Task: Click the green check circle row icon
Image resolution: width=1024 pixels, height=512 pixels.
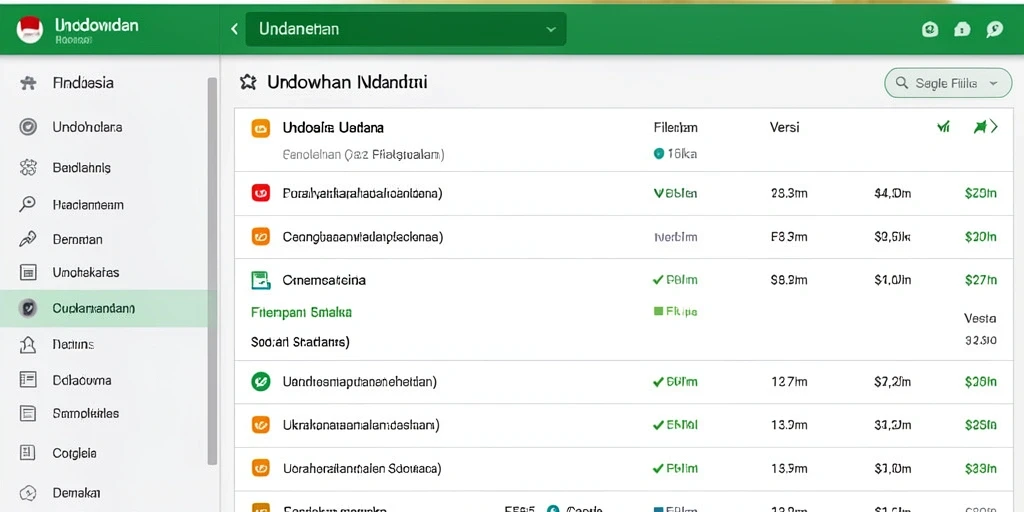Action: (260, 381)
